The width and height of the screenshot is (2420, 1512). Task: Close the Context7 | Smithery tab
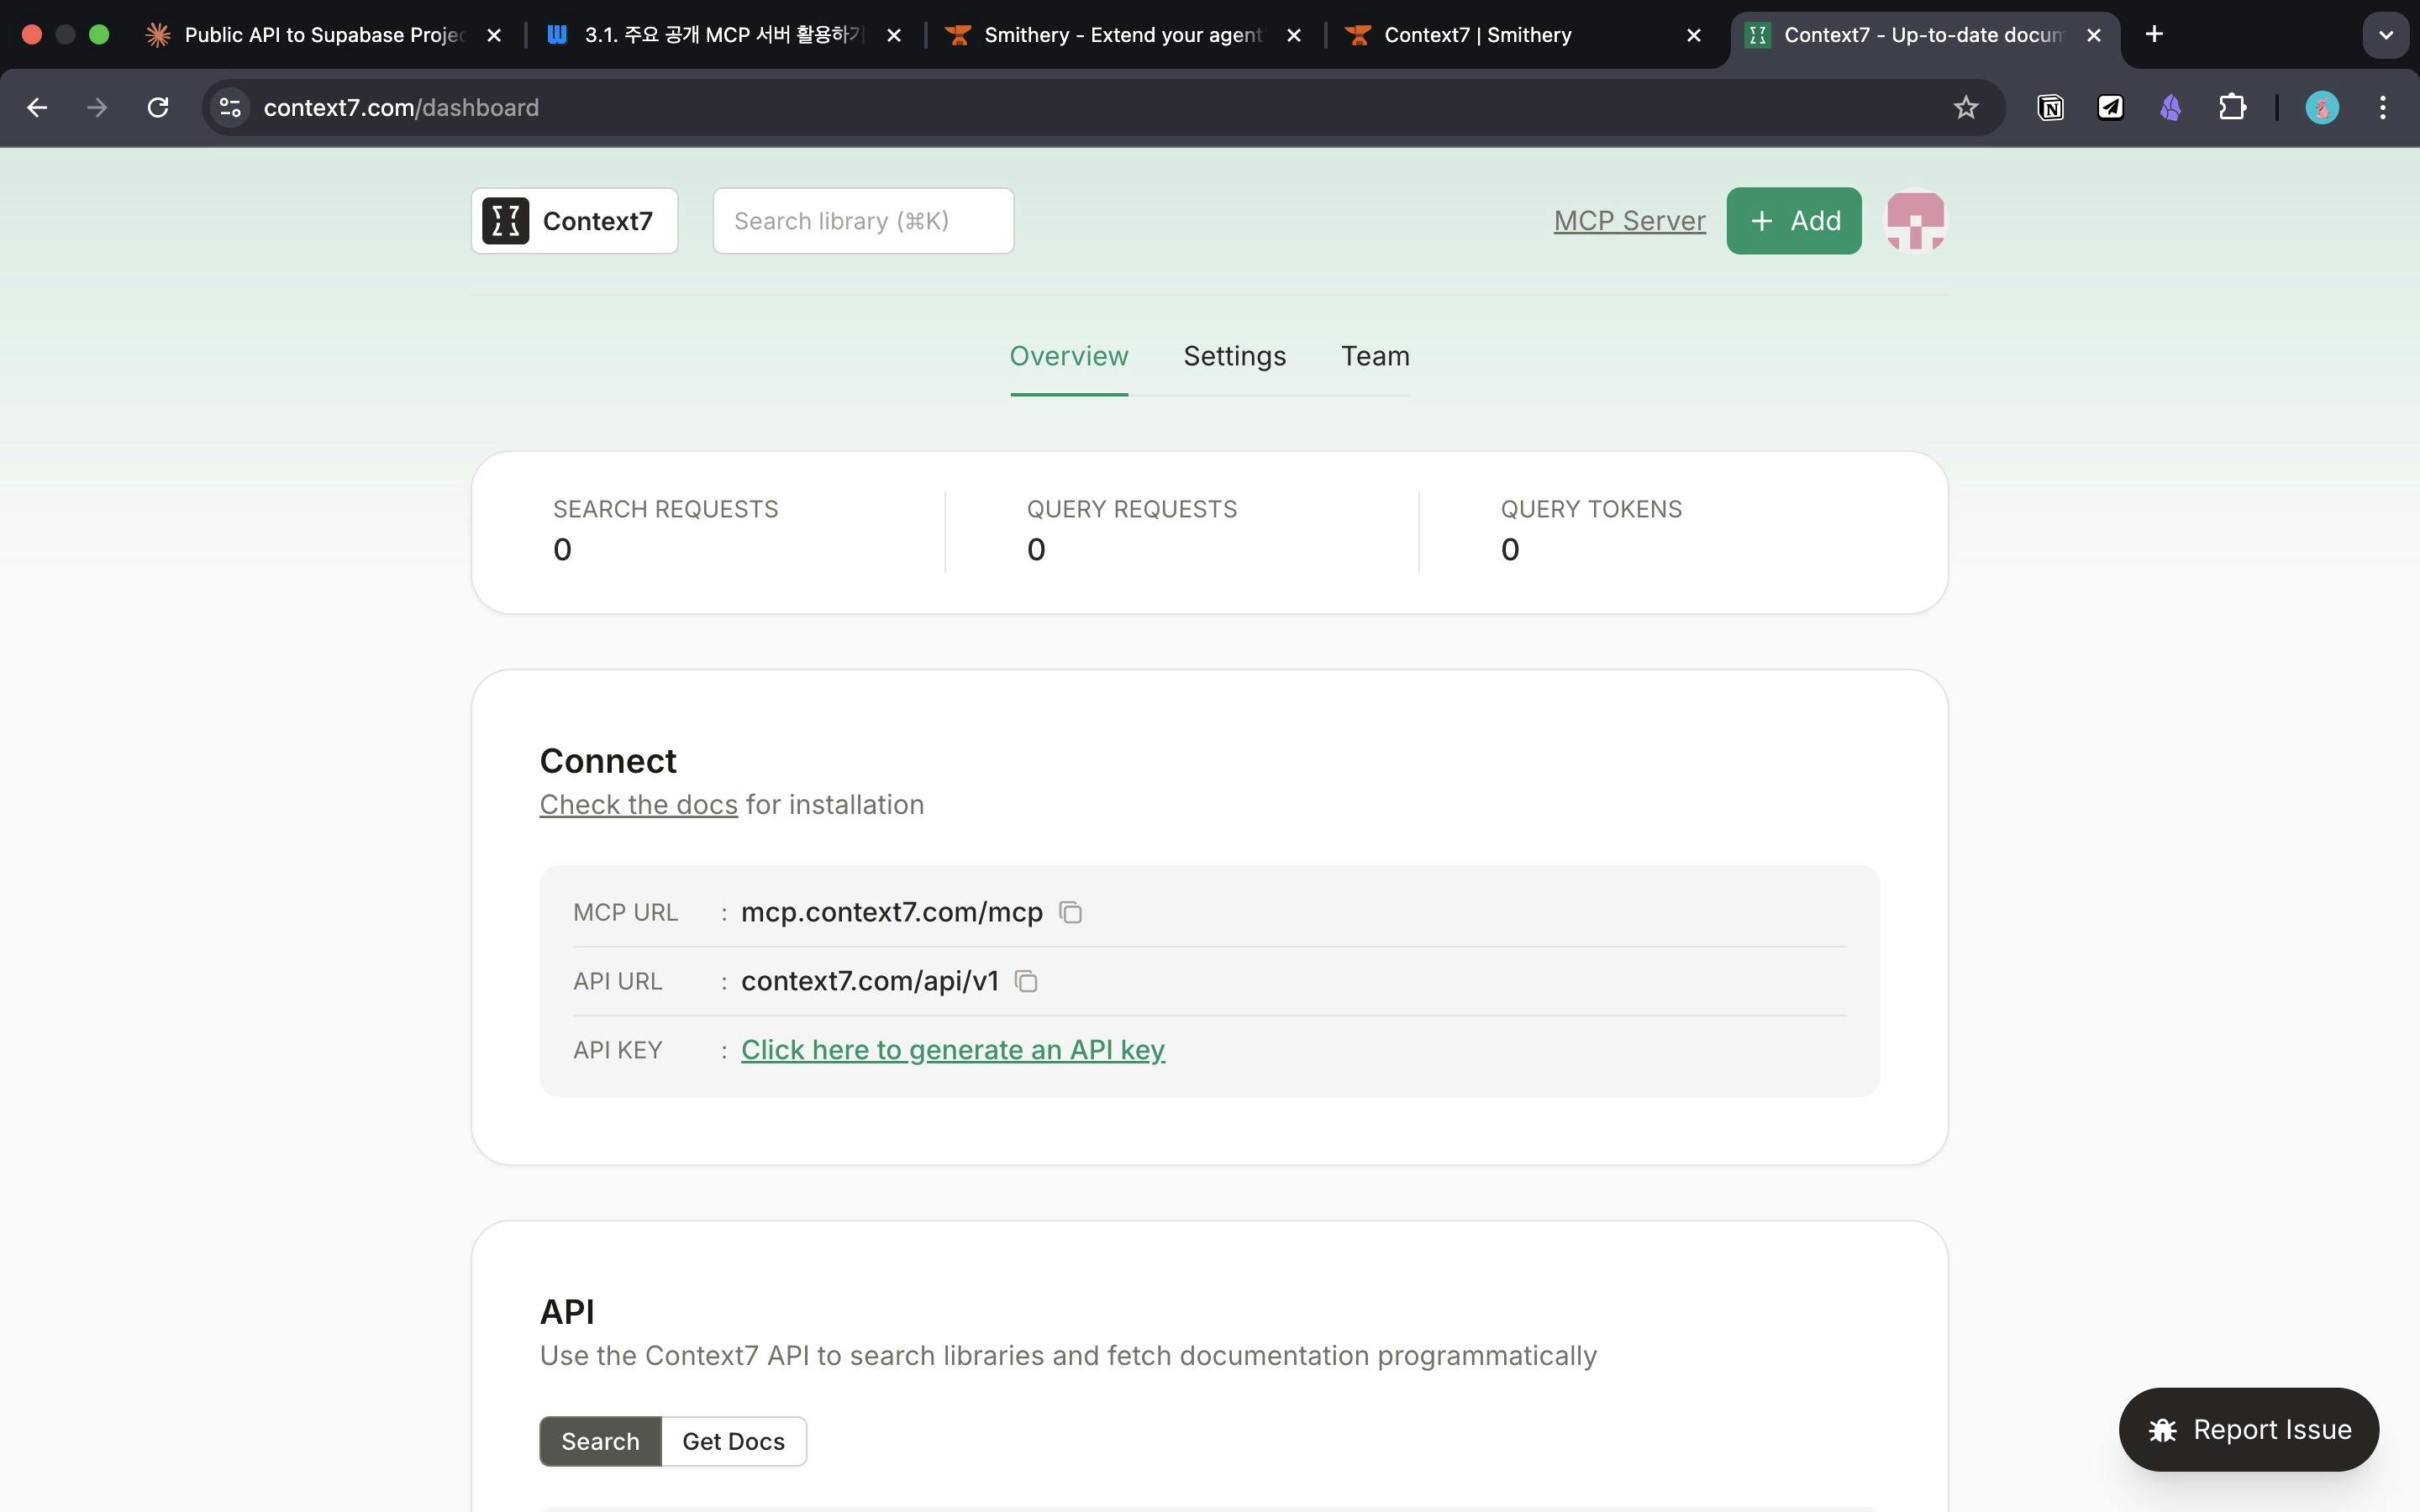pos(1693,35)
